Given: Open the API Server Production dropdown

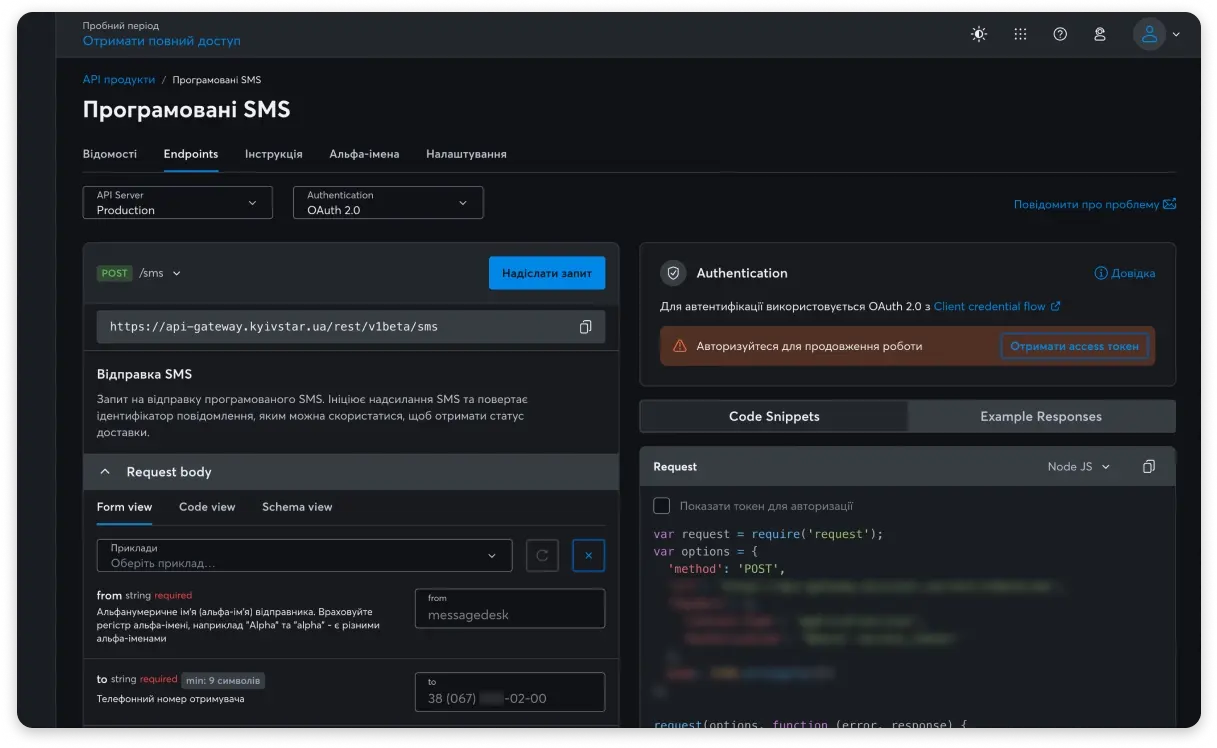Looking at the screenshot, I should click(178, 203).
